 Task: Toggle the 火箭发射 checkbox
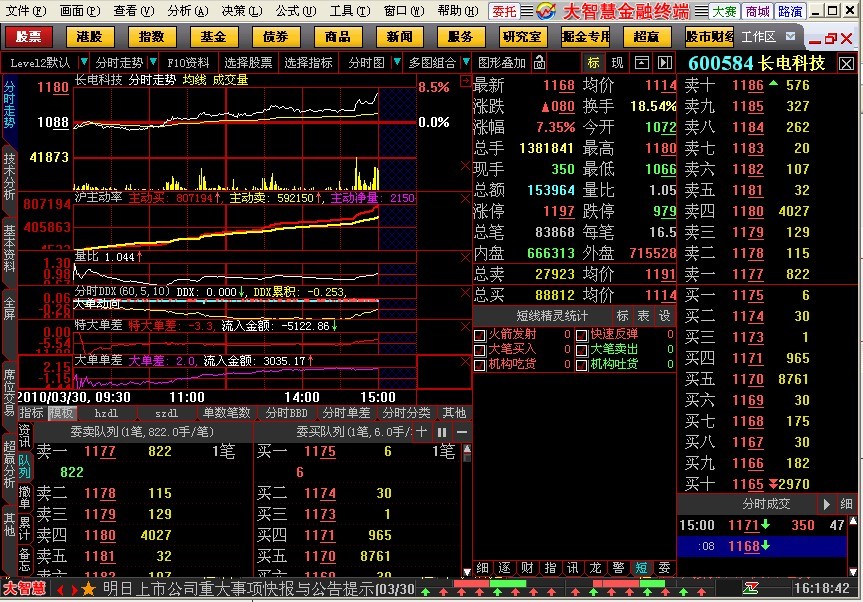(x=480, y=335)
